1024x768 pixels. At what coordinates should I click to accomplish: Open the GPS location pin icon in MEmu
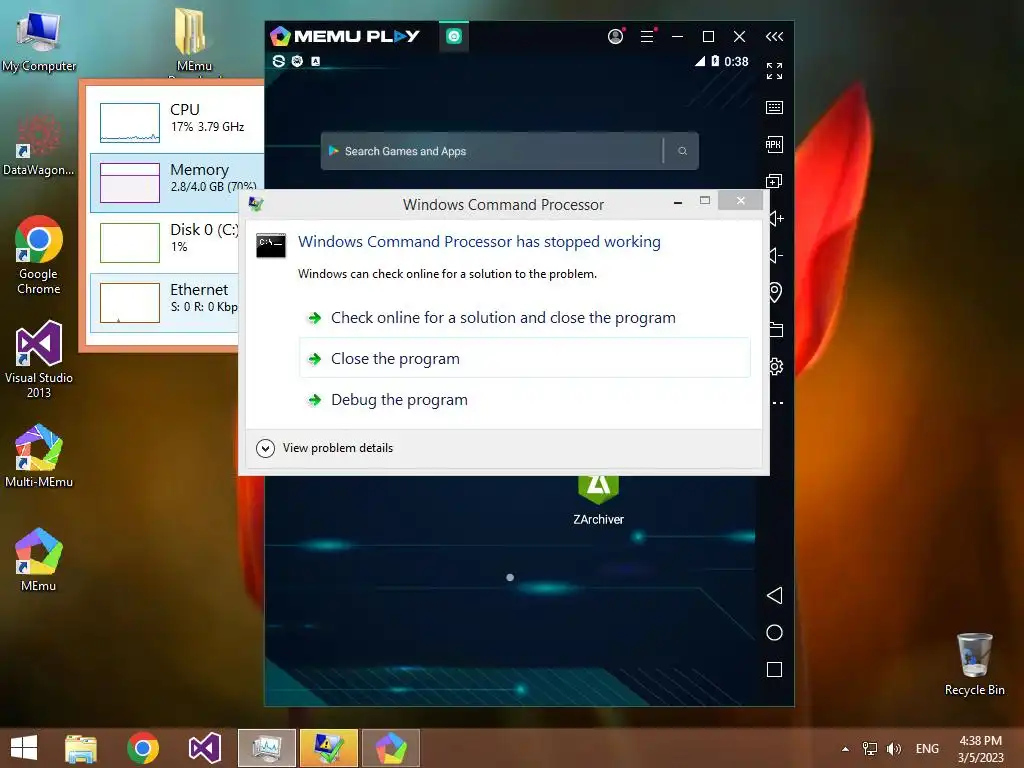[775, 292]
